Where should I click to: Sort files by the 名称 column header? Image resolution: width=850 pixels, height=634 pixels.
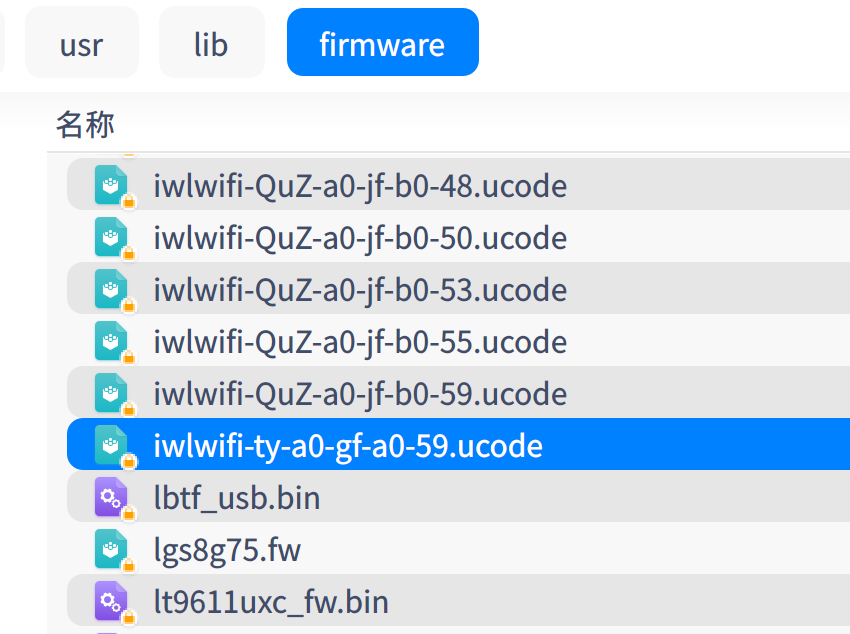[85, 125]
